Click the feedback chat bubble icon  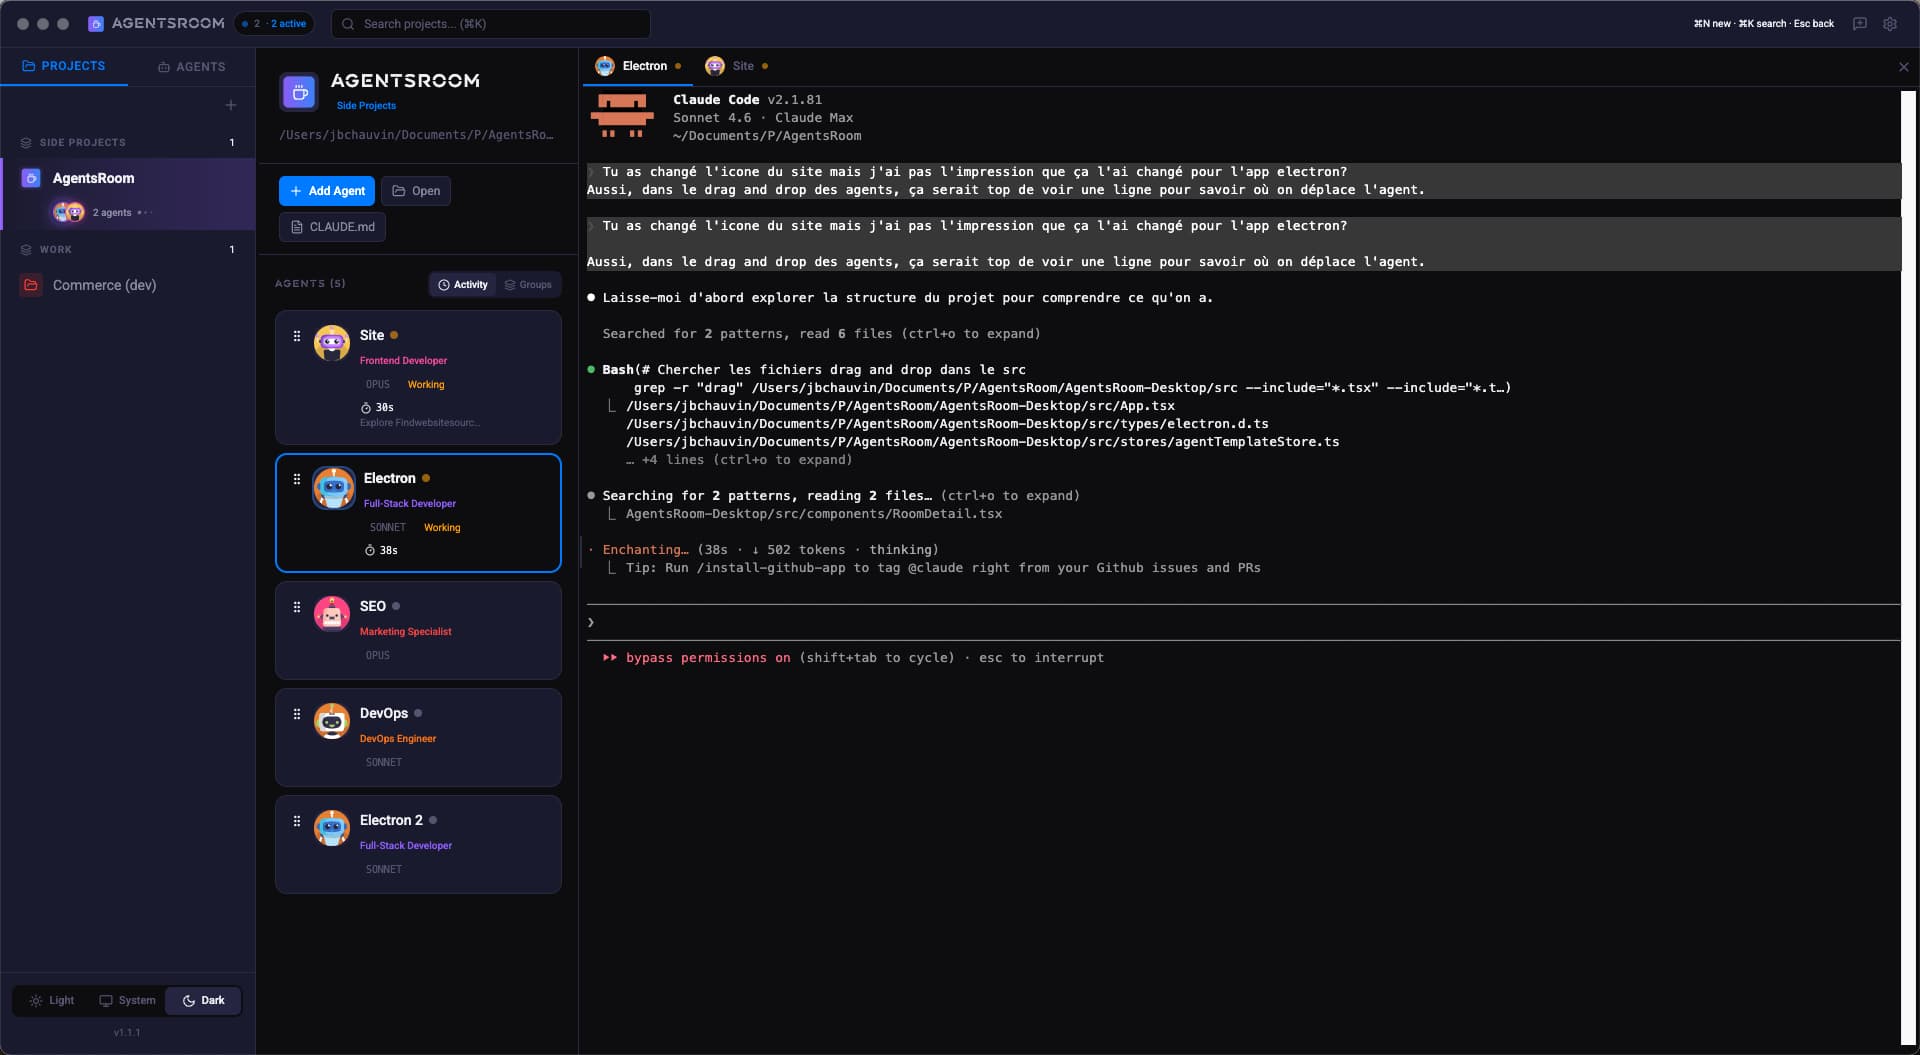[1859, 23]
